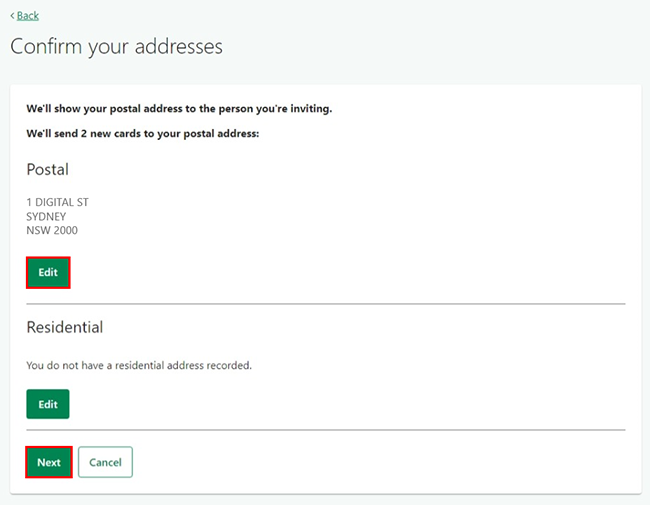Cancel the address confirmation
The height and width of the screenshot is (505, 650).
click(105, 462)
